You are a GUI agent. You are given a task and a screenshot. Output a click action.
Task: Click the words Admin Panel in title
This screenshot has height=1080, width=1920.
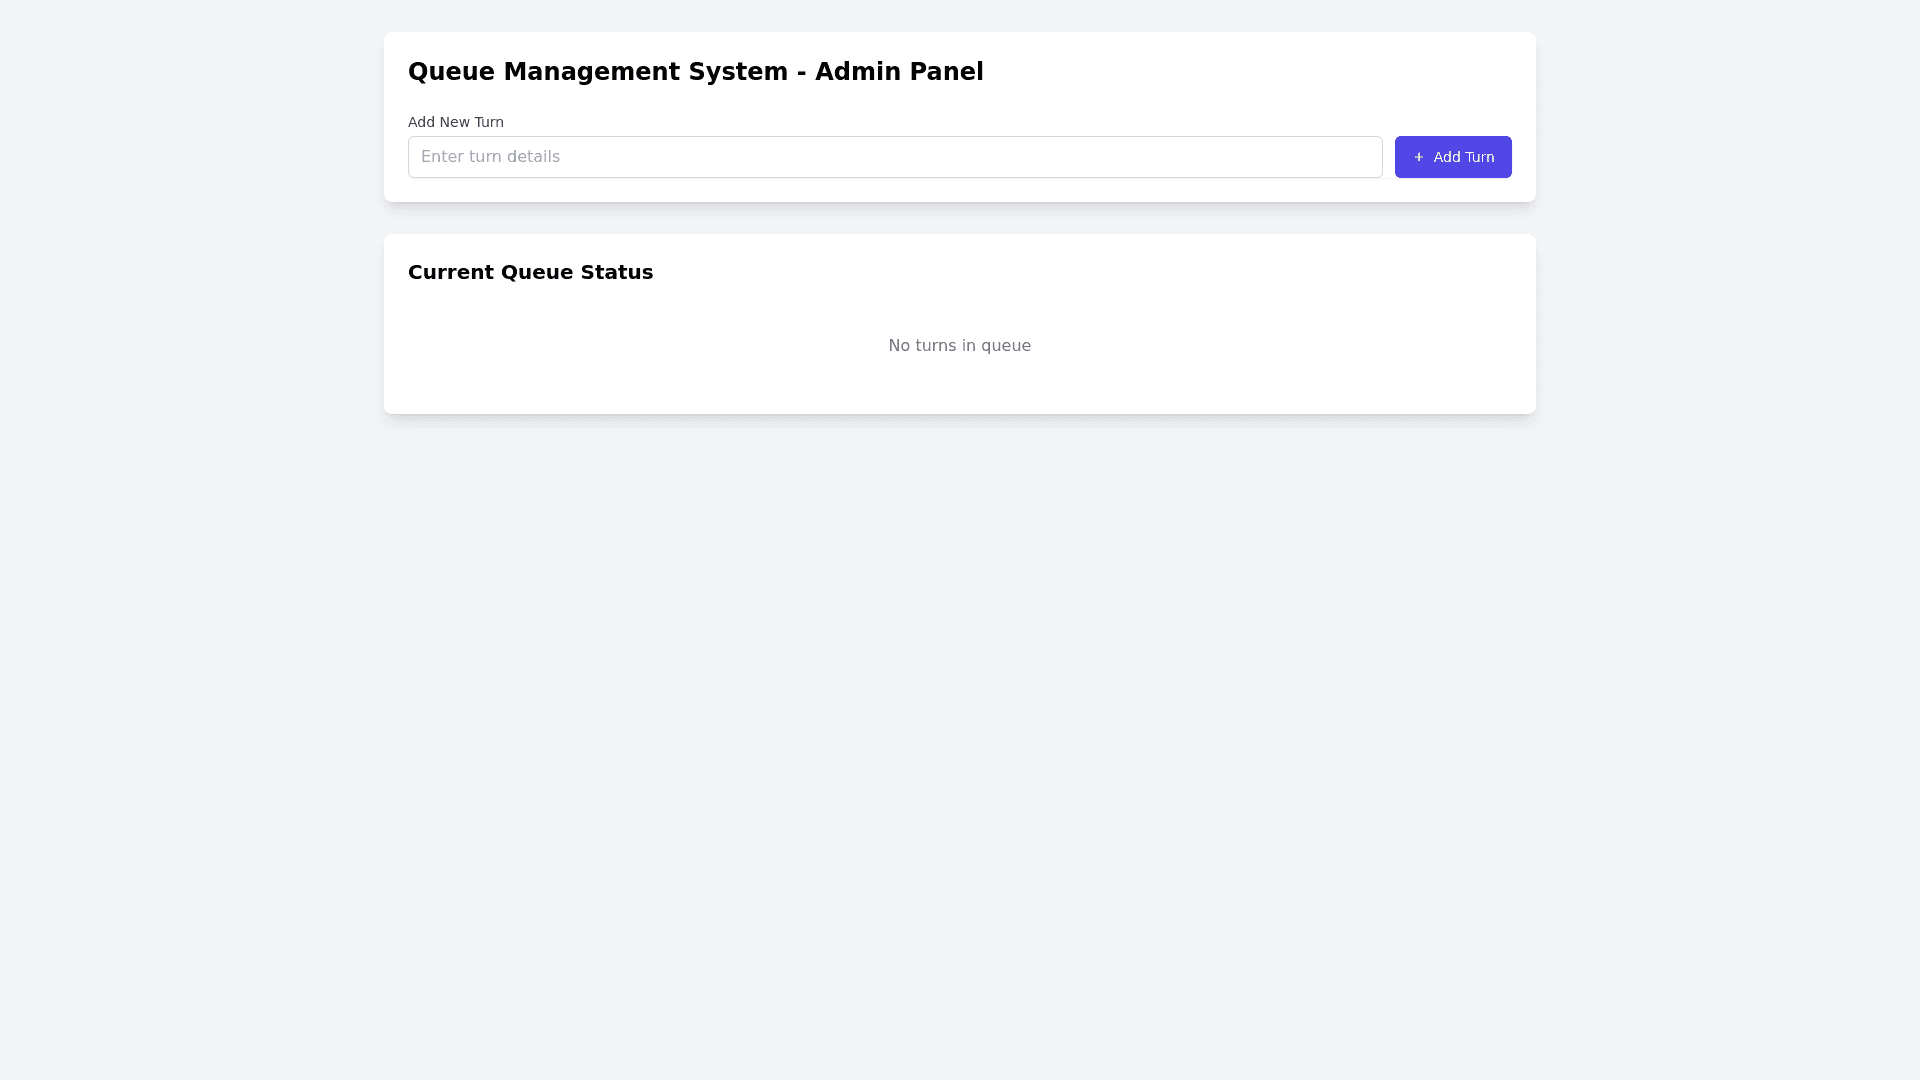coord(899,72)
